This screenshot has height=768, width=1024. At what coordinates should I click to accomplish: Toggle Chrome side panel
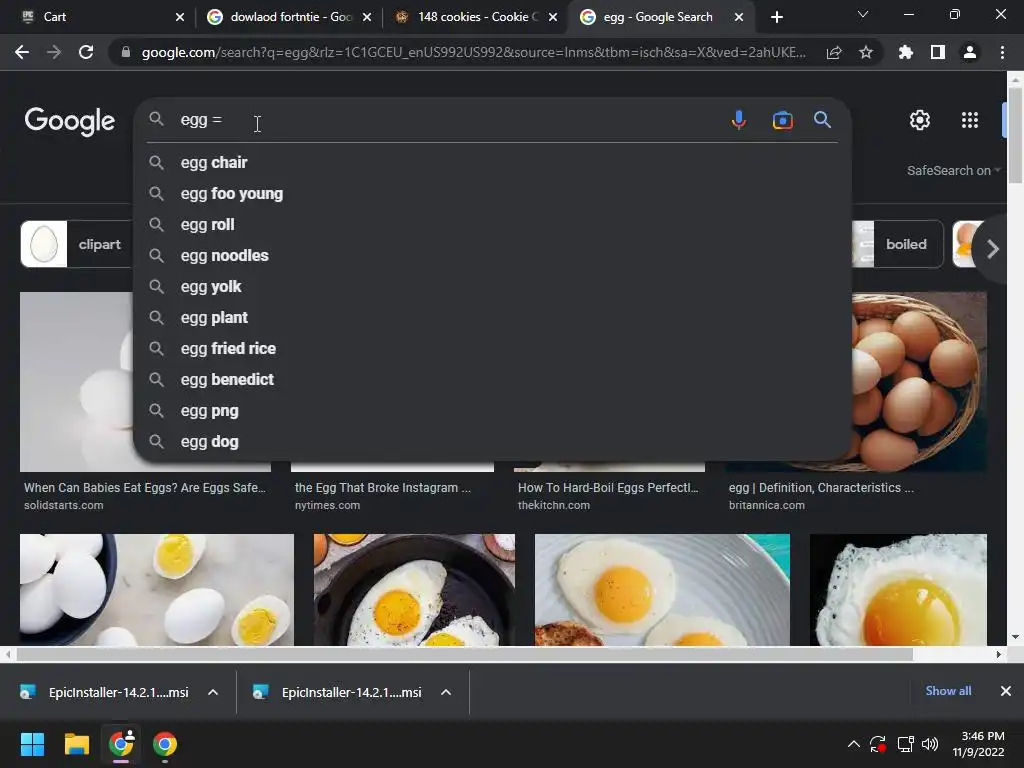pyautogui.click(x=938, y=52)
